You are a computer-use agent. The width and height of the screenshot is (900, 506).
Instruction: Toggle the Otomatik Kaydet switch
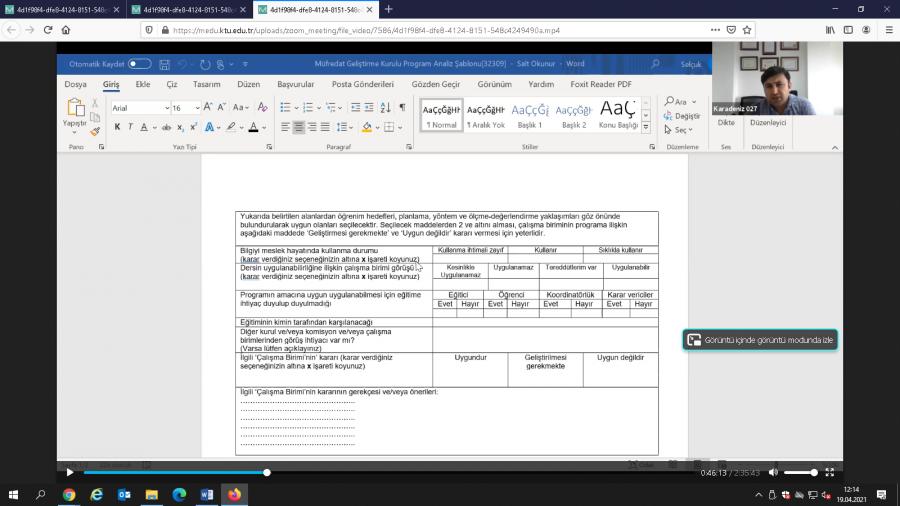(x=139, y=64)
